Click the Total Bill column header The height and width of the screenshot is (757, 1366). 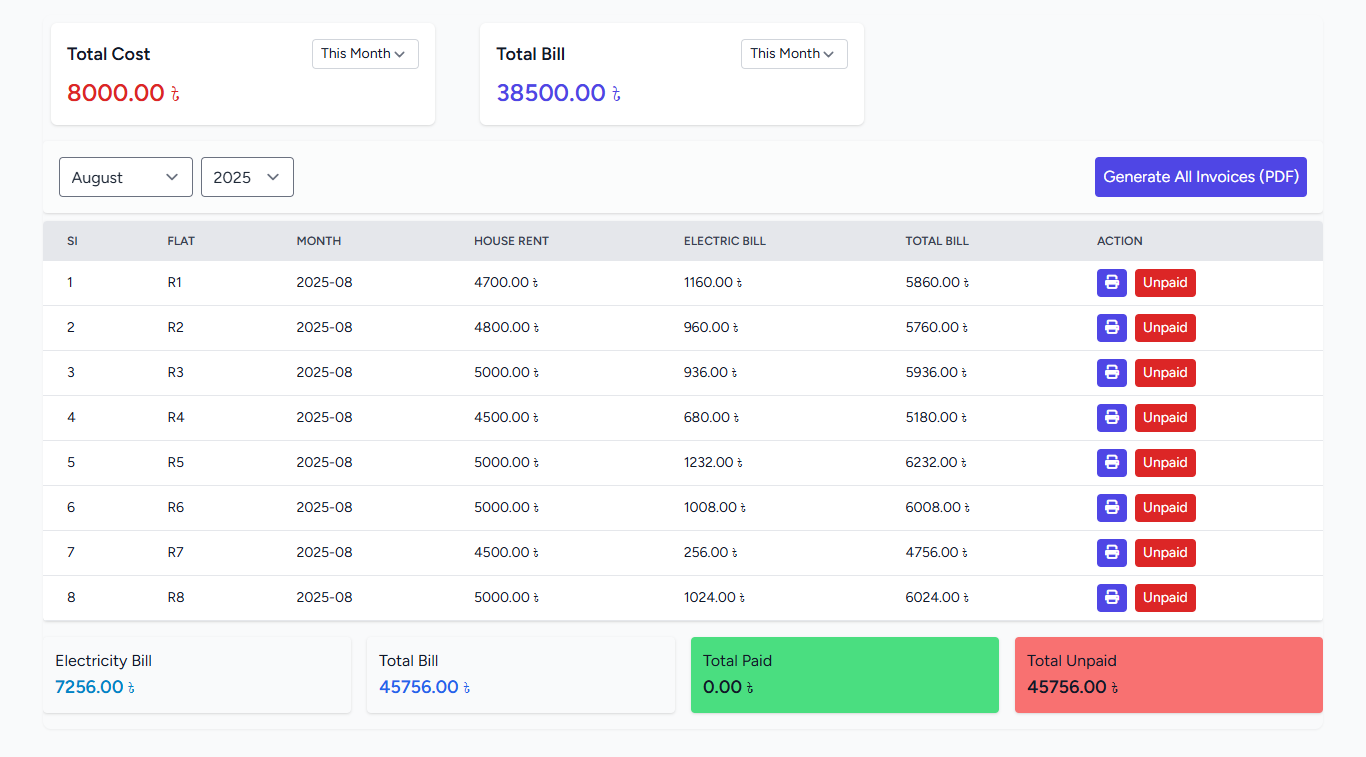point(937,241)
